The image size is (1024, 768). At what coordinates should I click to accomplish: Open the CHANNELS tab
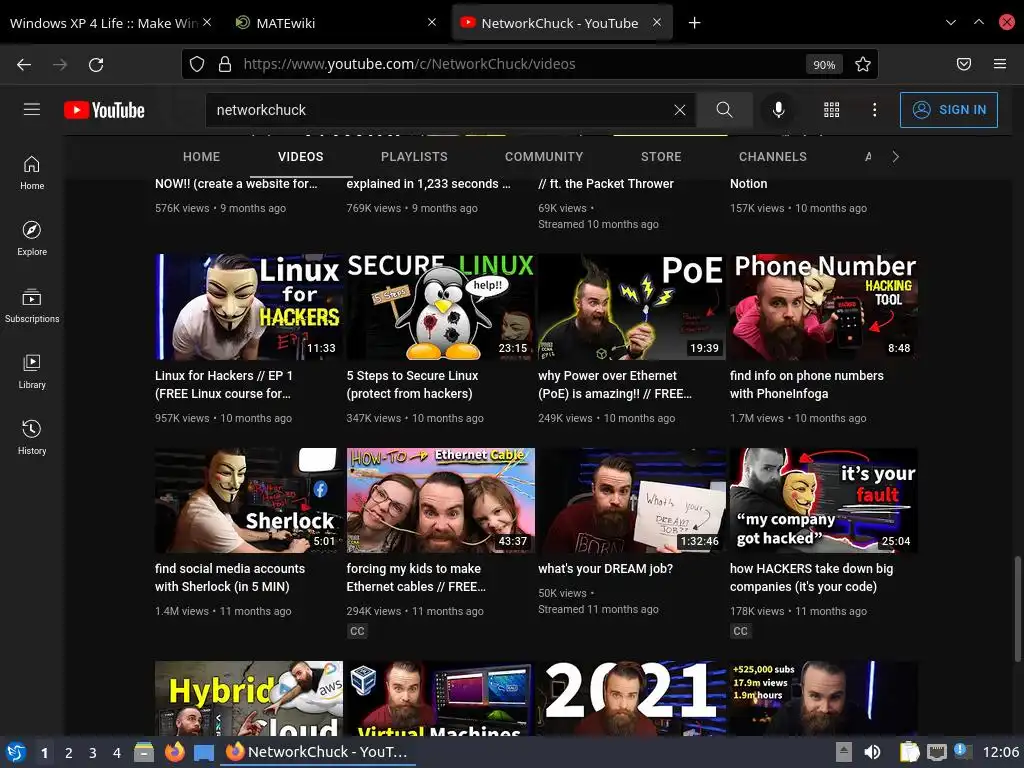coord(773,157)
